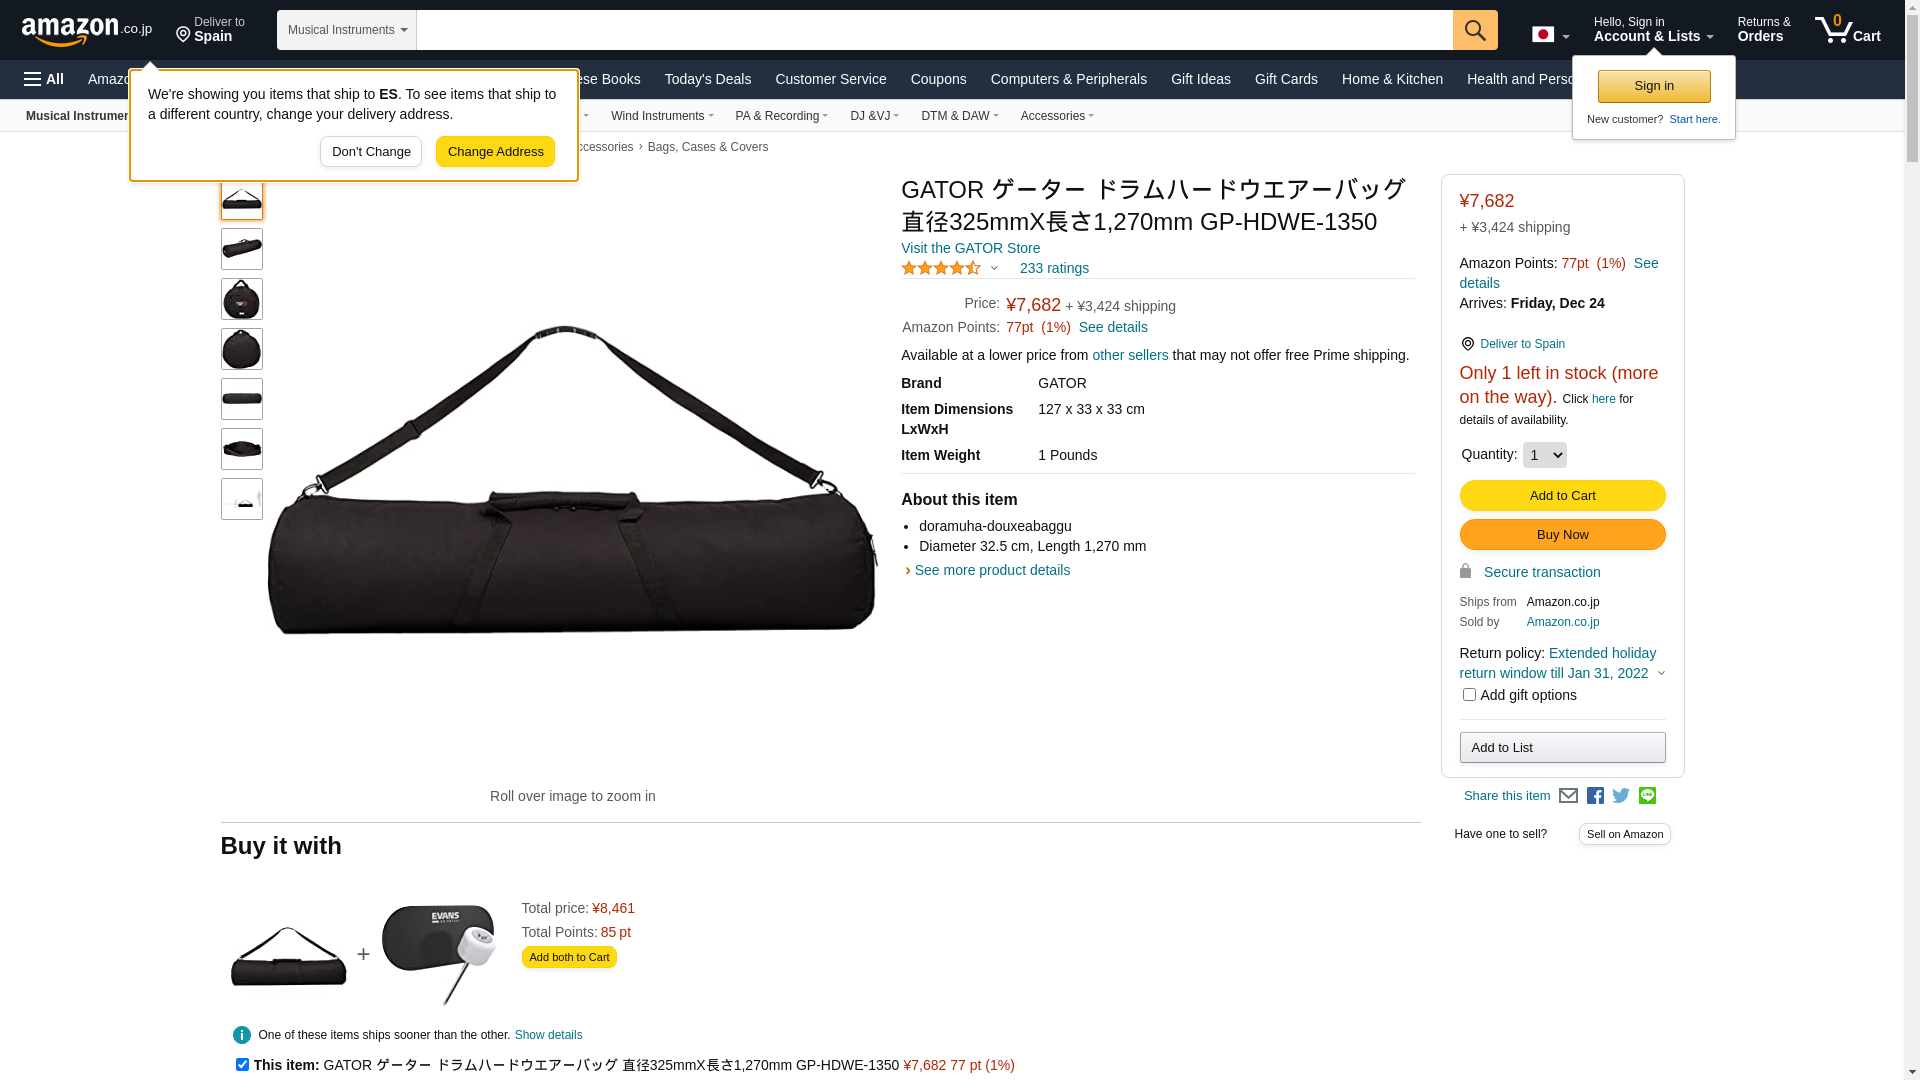Enable Add gift options checkbox
The height and width of the screenshot is (1080, 1920).
(x=1469, y=695)
